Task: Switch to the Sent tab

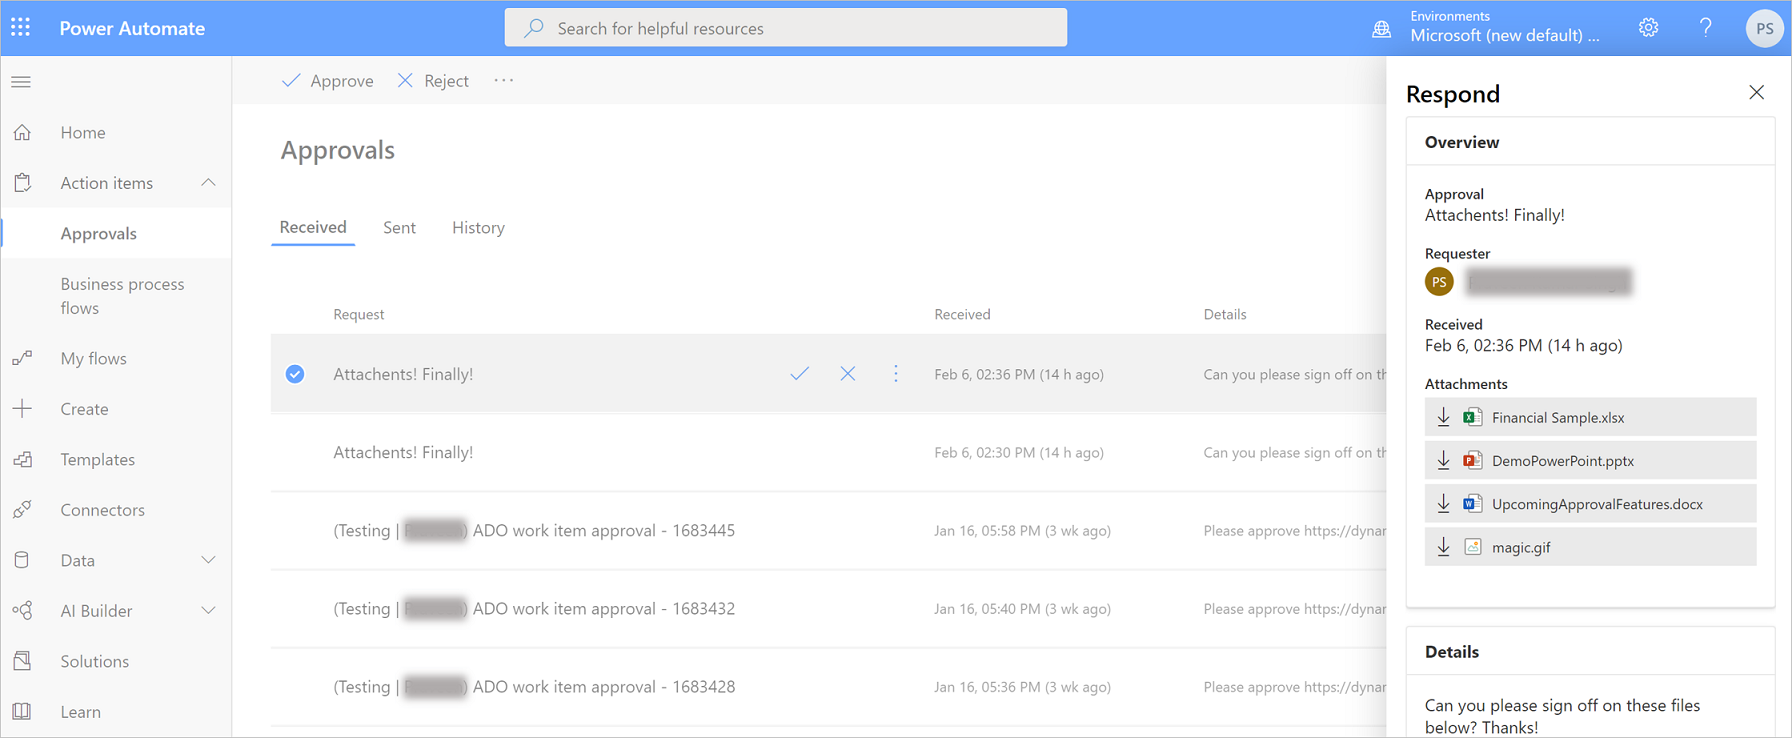Action: point(399,228)
